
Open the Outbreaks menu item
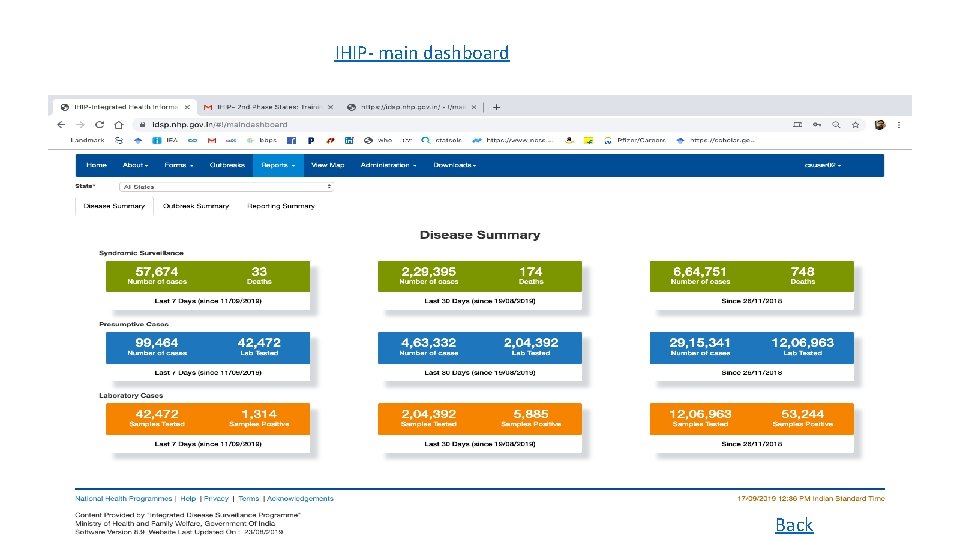click(227, 165)
